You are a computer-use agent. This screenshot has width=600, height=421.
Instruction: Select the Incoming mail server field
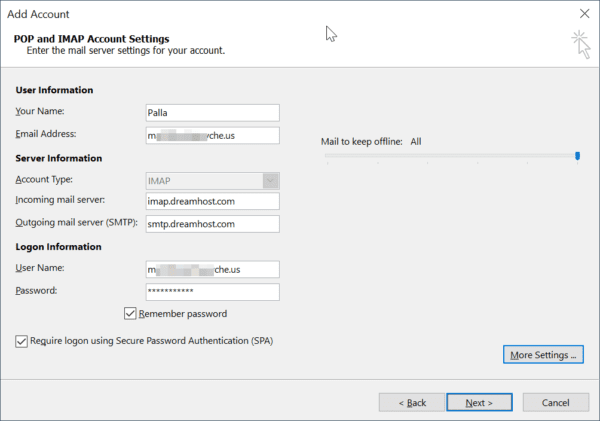212,201
